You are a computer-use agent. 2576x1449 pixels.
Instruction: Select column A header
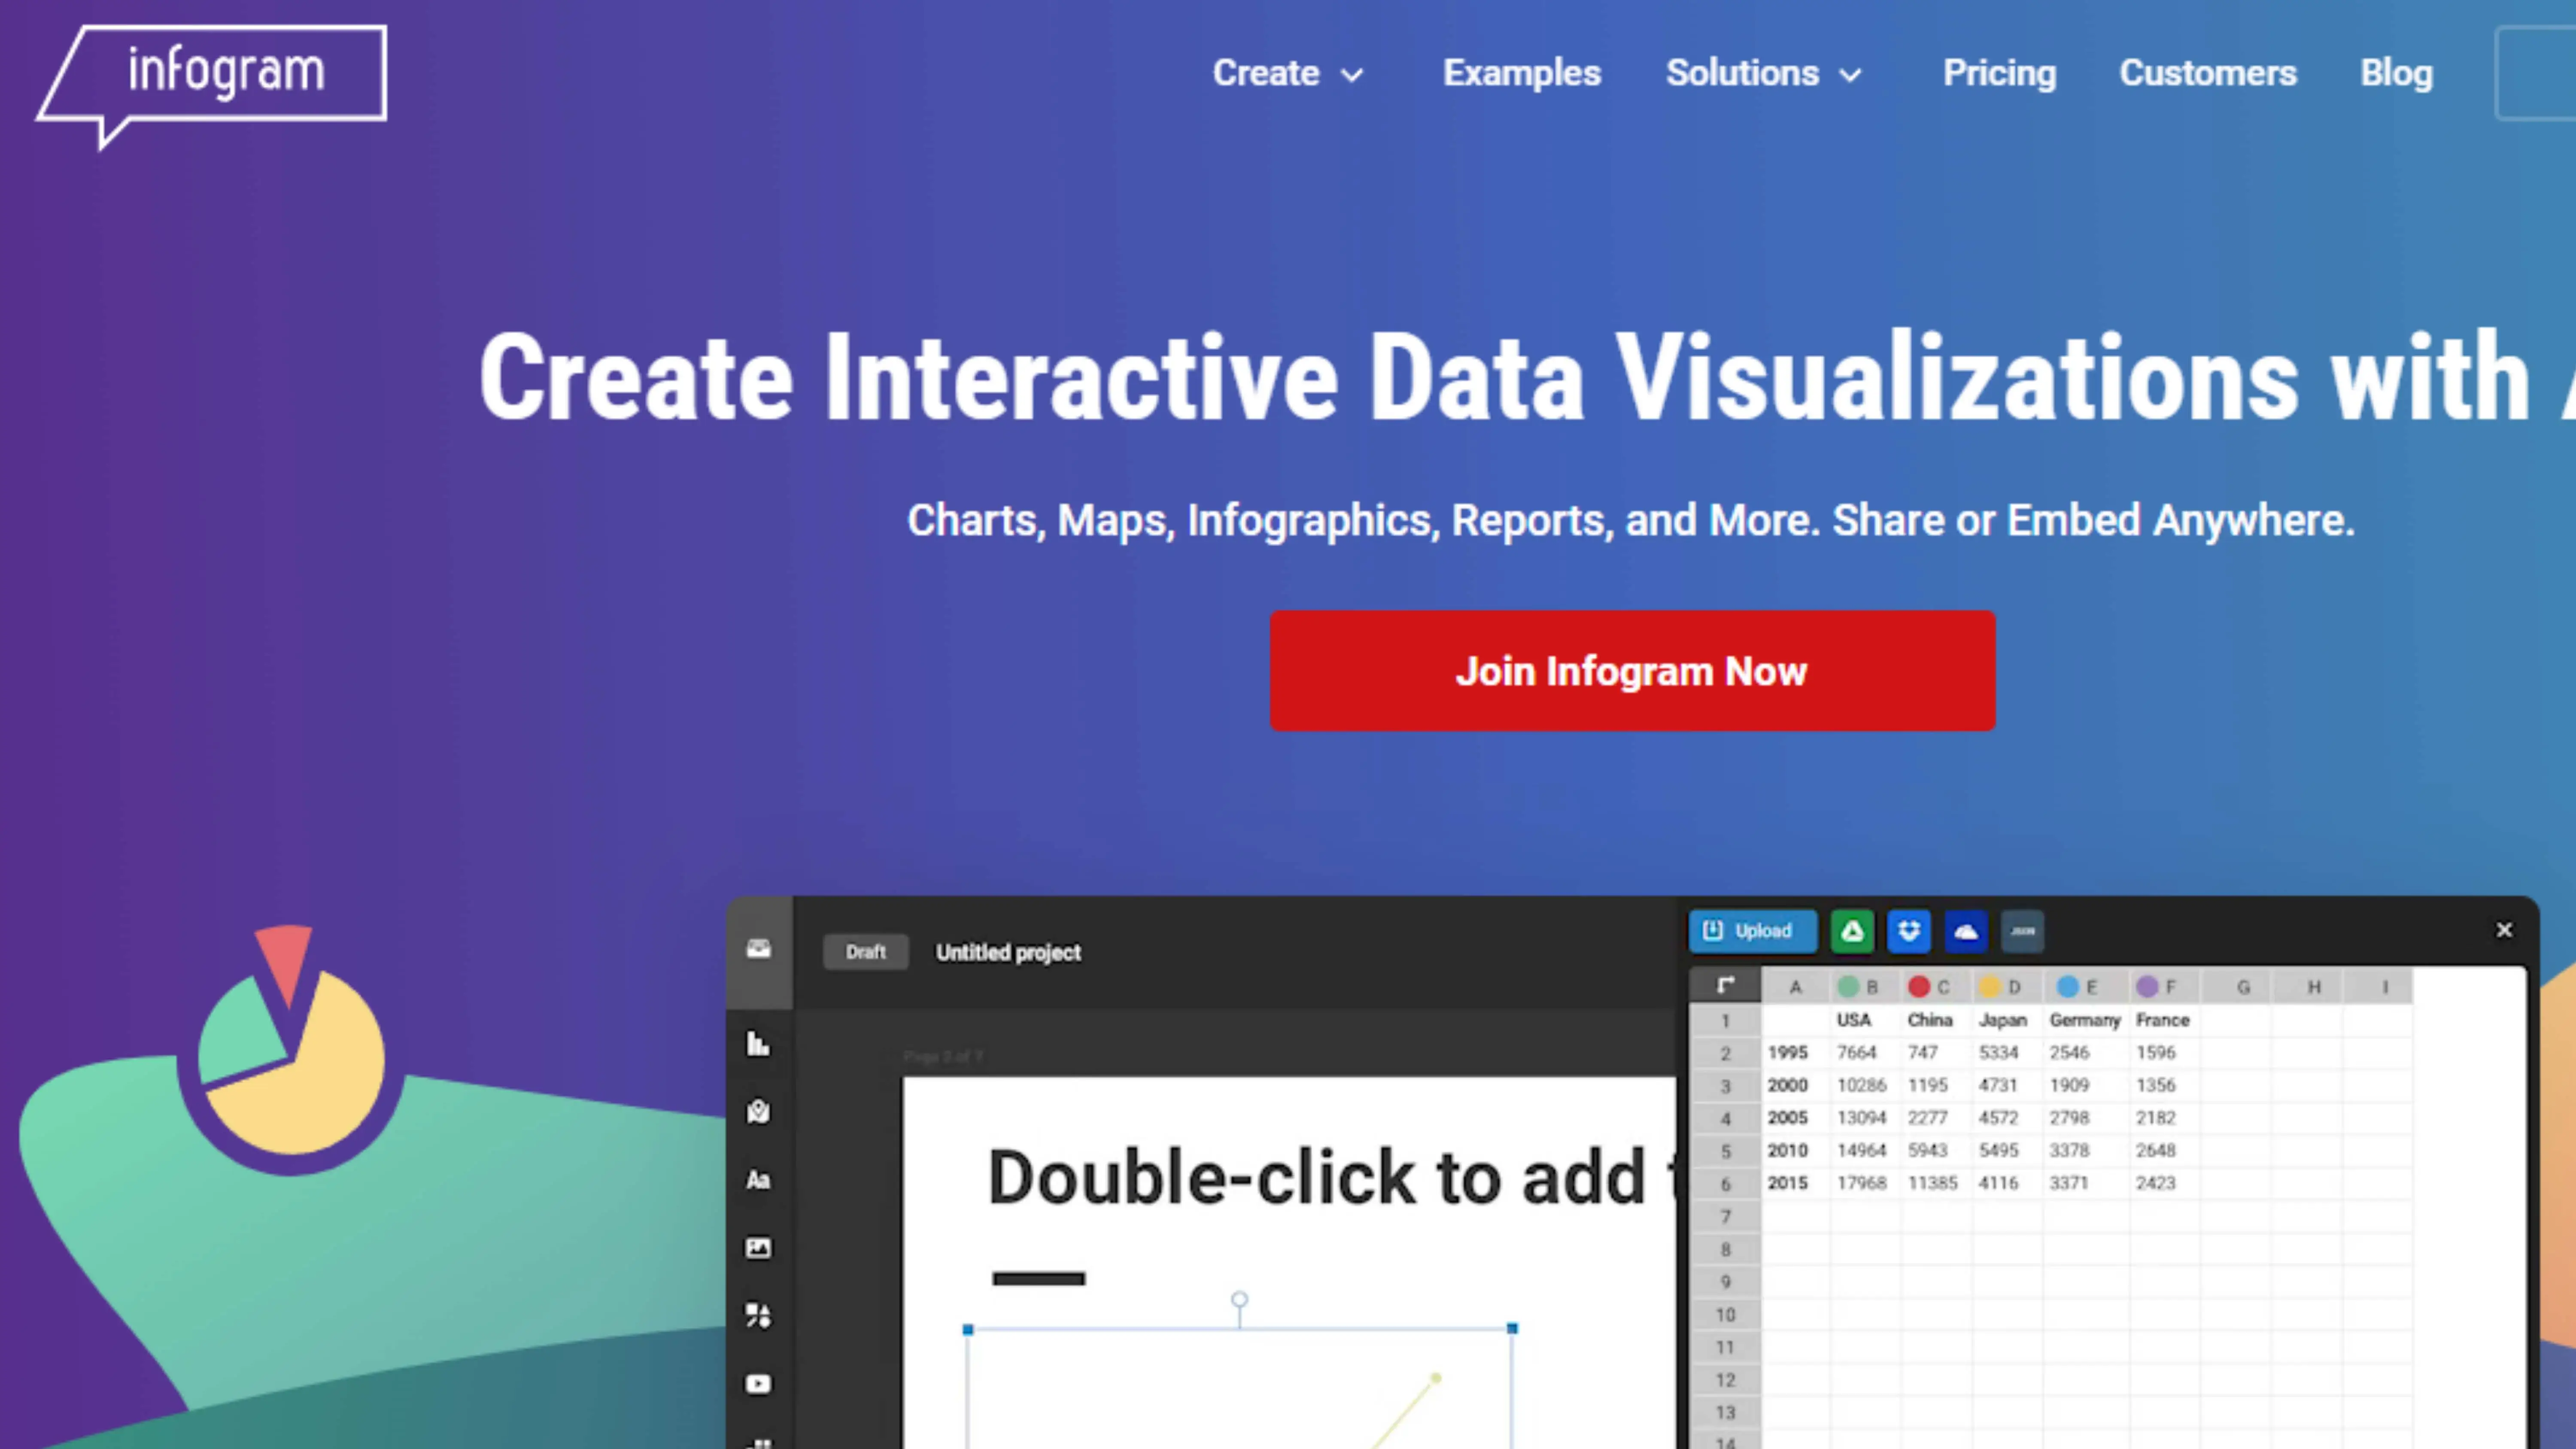[1796, 987]
